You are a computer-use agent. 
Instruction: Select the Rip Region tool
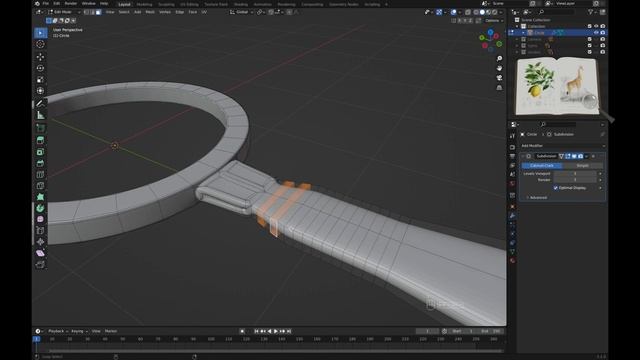pyautogui.click(x=40, y=264)
